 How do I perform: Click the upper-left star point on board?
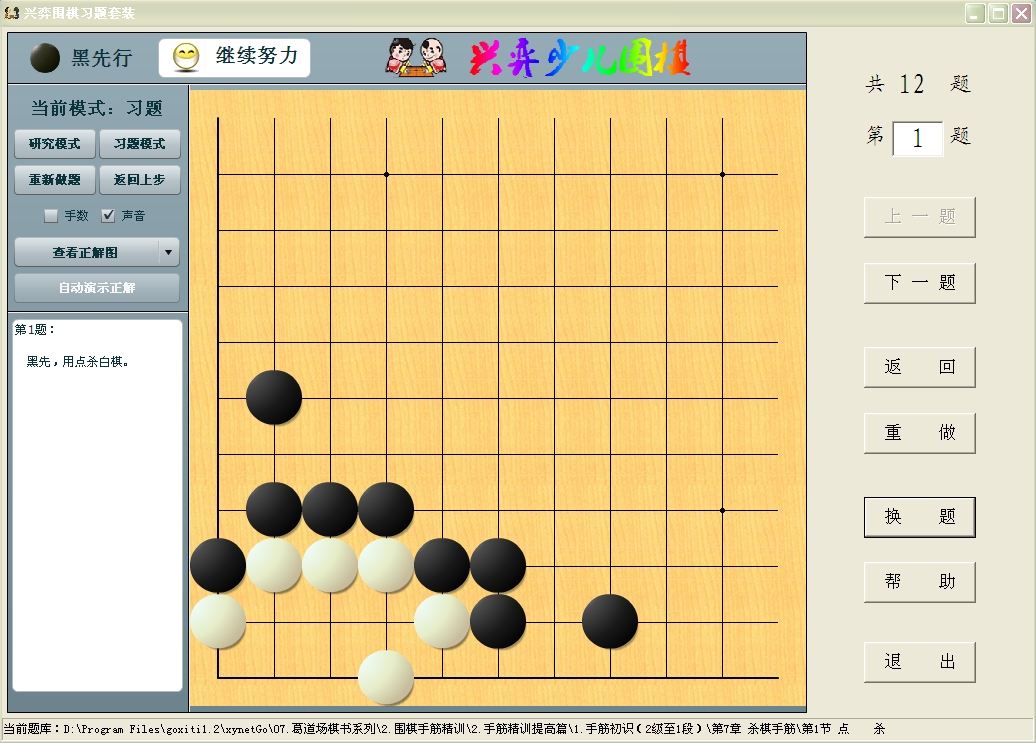click(387, 174)
